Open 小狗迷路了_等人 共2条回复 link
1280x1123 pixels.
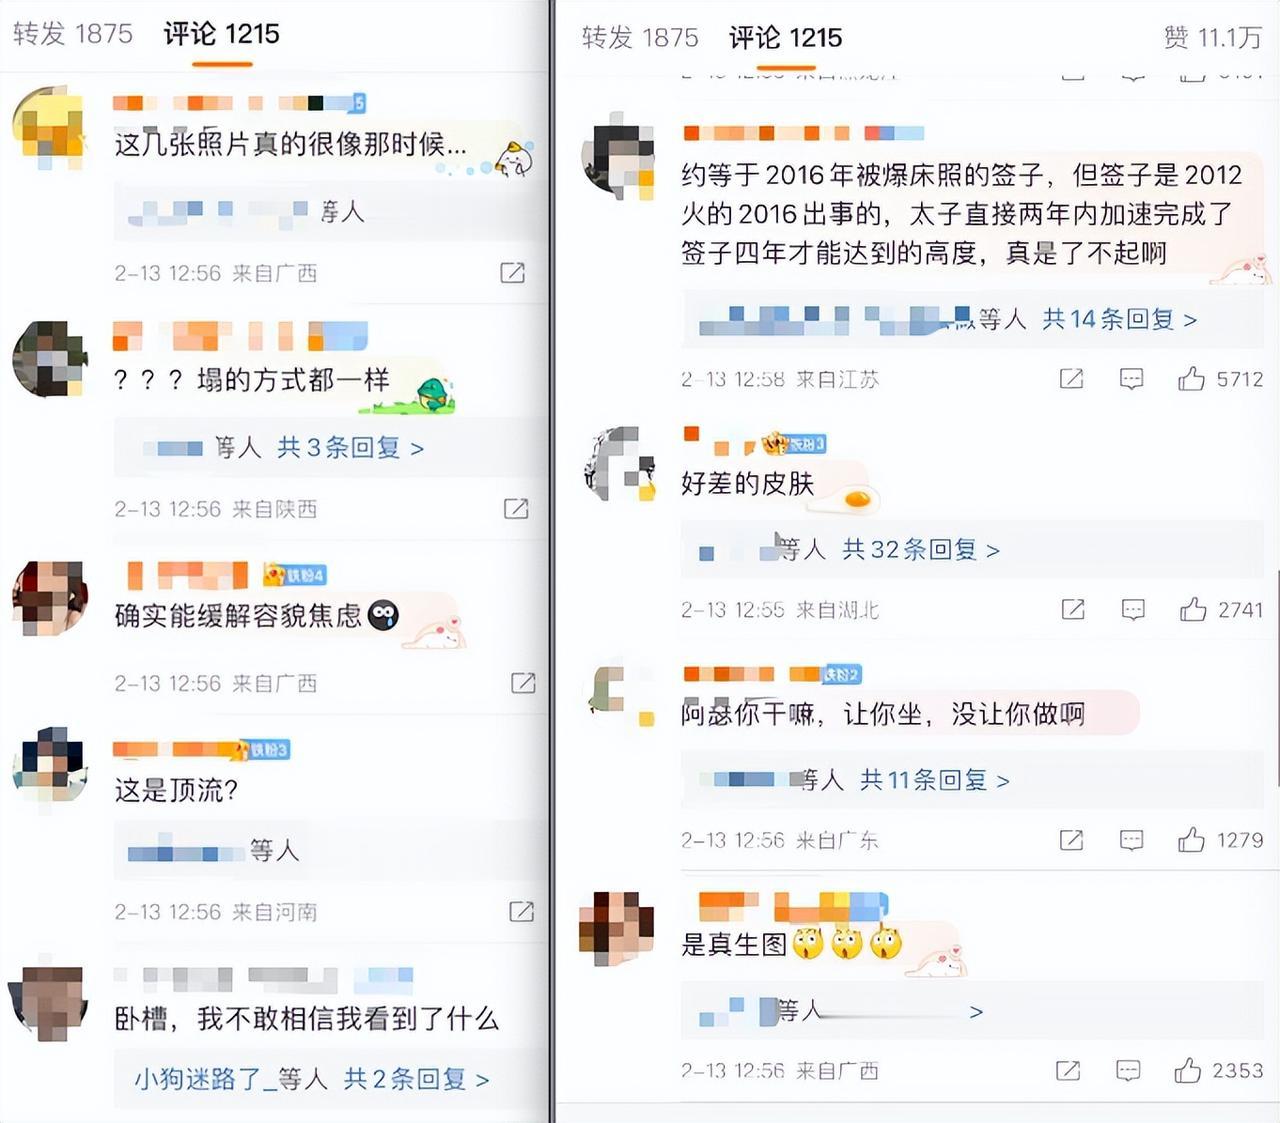click(x=312, y=1079)
